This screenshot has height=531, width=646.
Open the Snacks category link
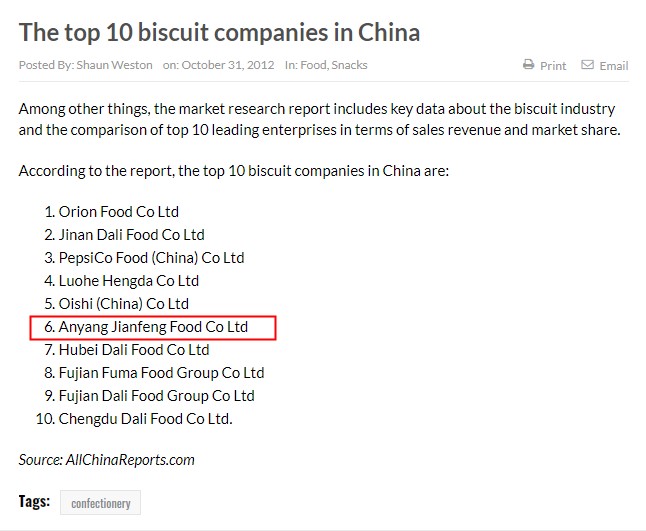(349, 65)
